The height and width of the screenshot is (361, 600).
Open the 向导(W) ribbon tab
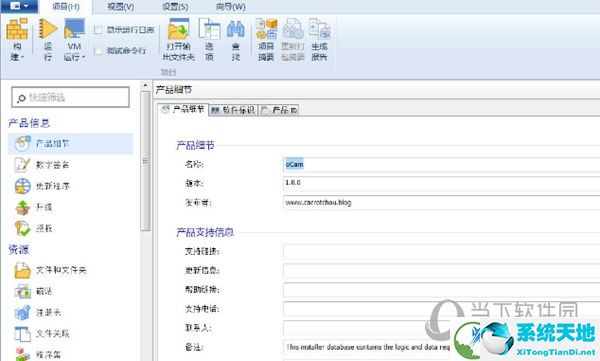(230, 7)
